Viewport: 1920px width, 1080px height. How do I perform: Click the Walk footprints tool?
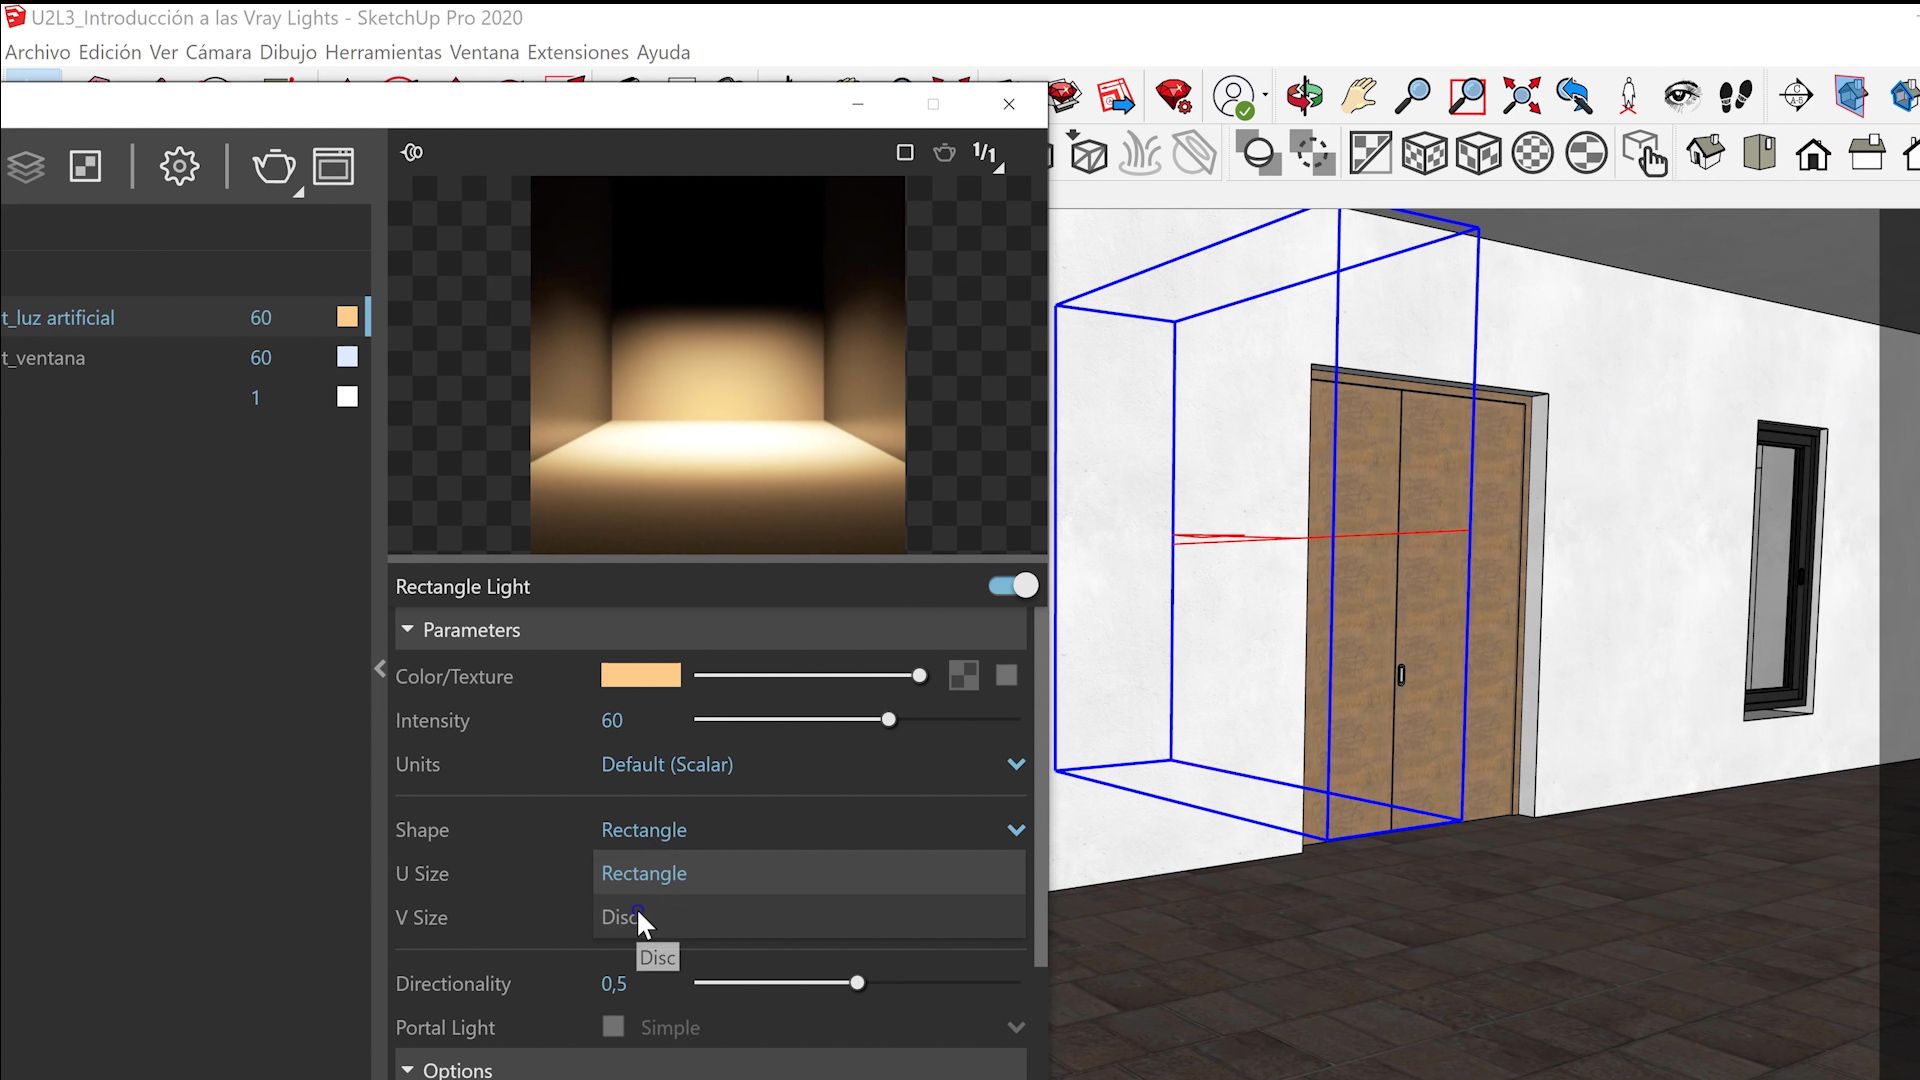pyautogui.click(x=1735, y=96)
